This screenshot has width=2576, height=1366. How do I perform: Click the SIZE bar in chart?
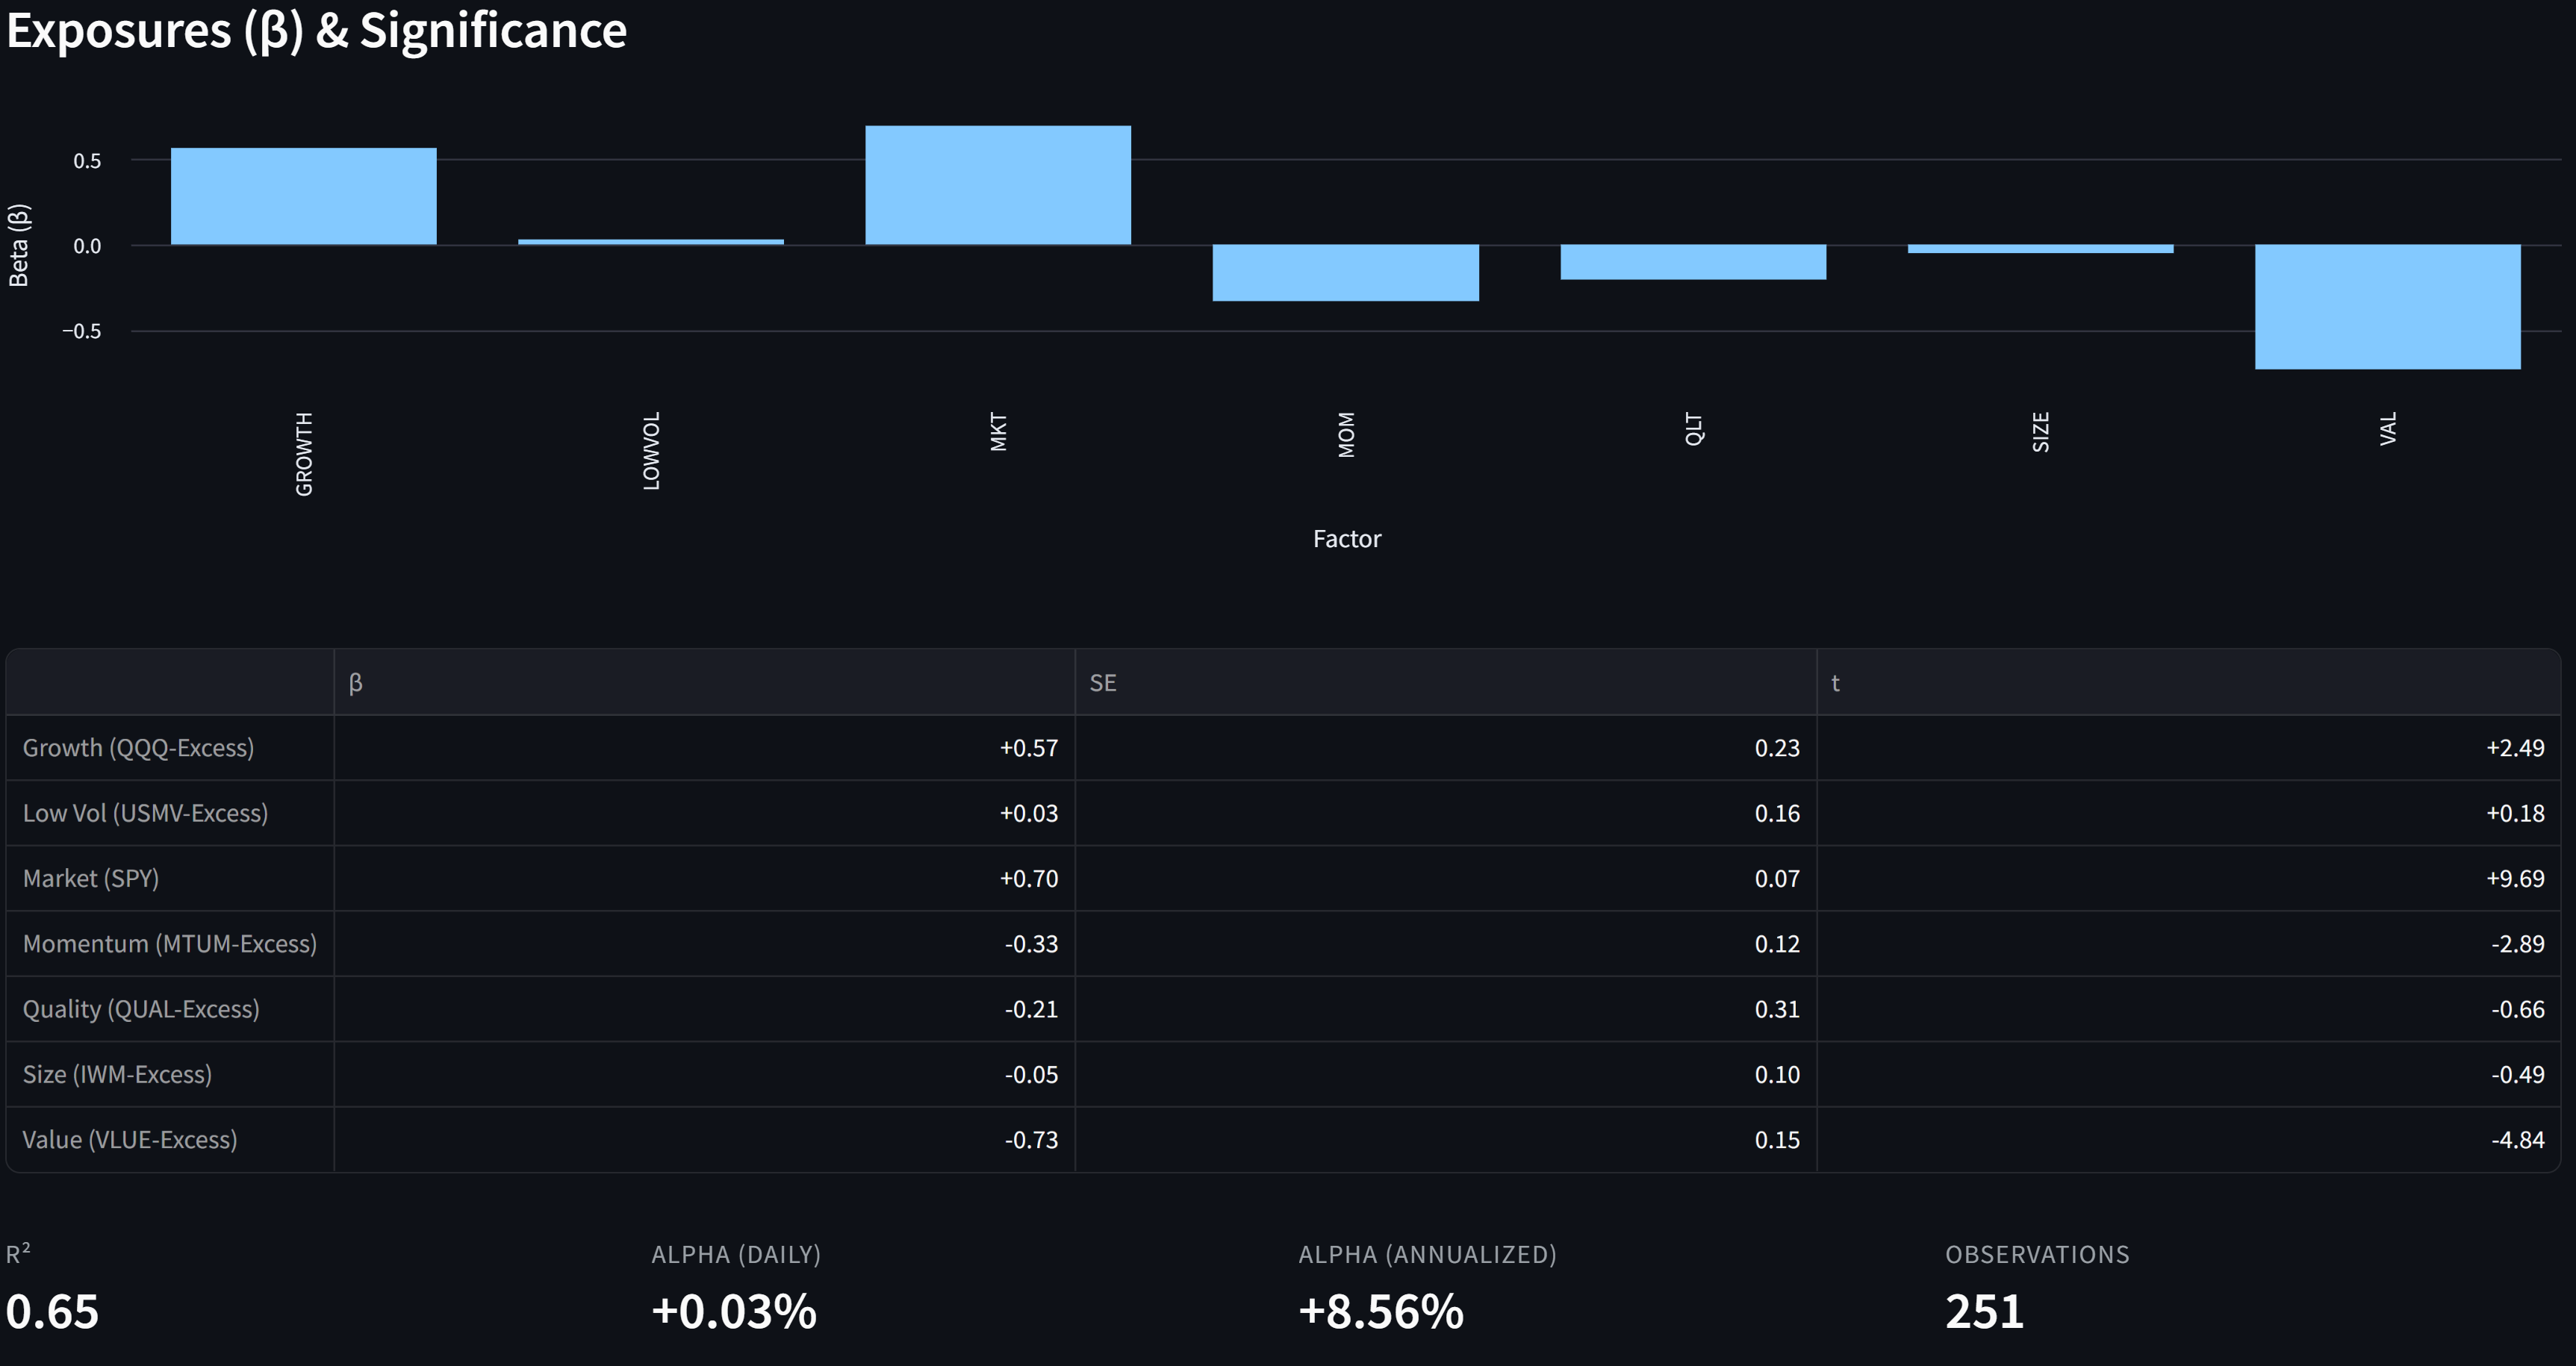(x=2040, y=249)
